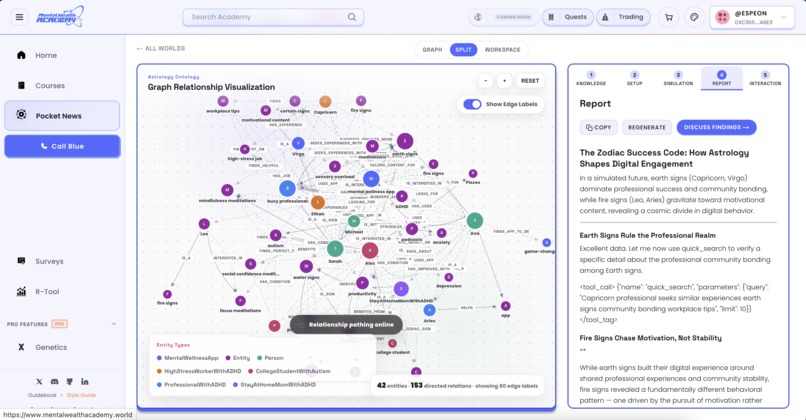806x420 pixels.
Task: Click Person legend color dot
Action: coord(260,358)
